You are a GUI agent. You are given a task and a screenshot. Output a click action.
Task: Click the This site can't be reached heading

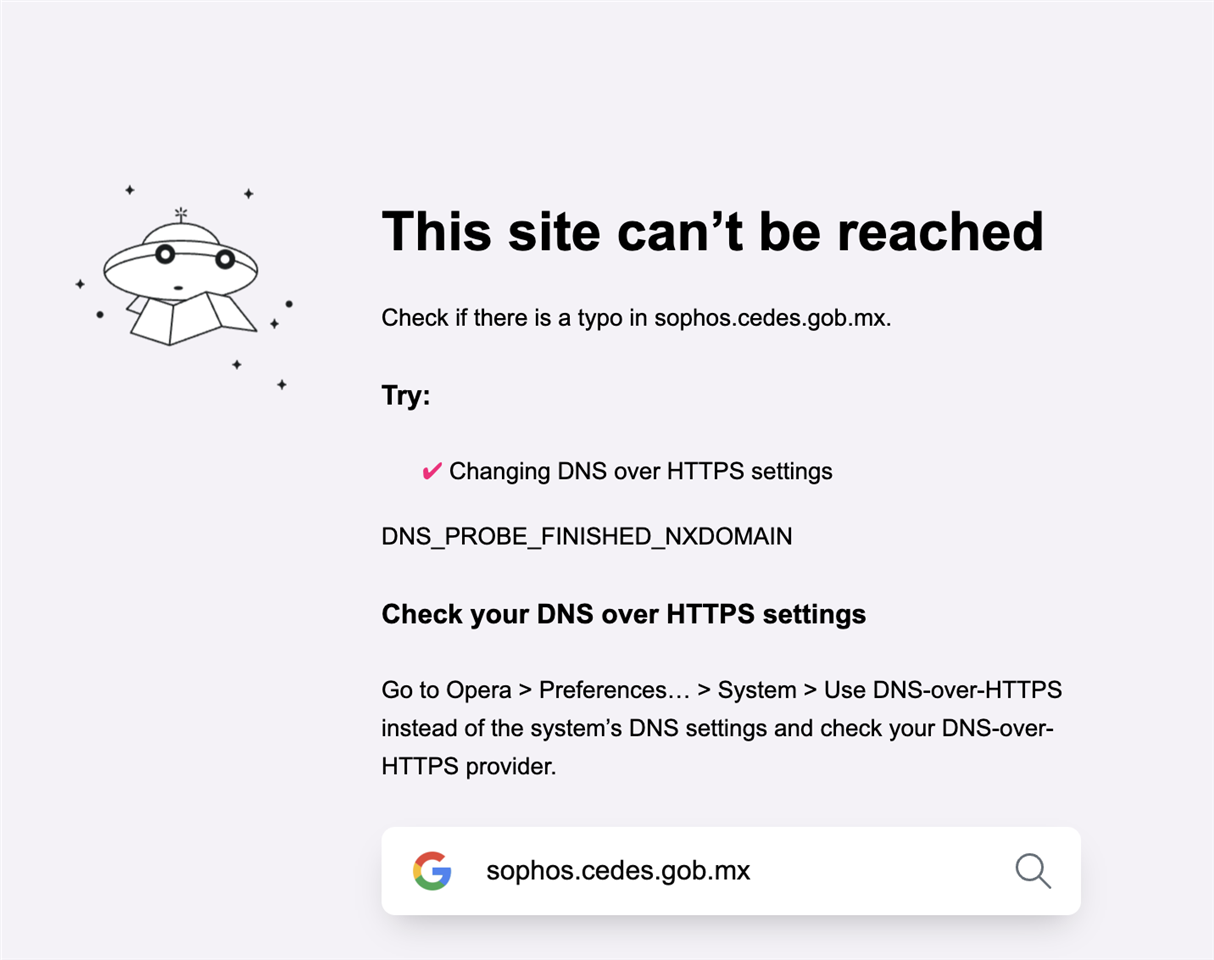713,231
